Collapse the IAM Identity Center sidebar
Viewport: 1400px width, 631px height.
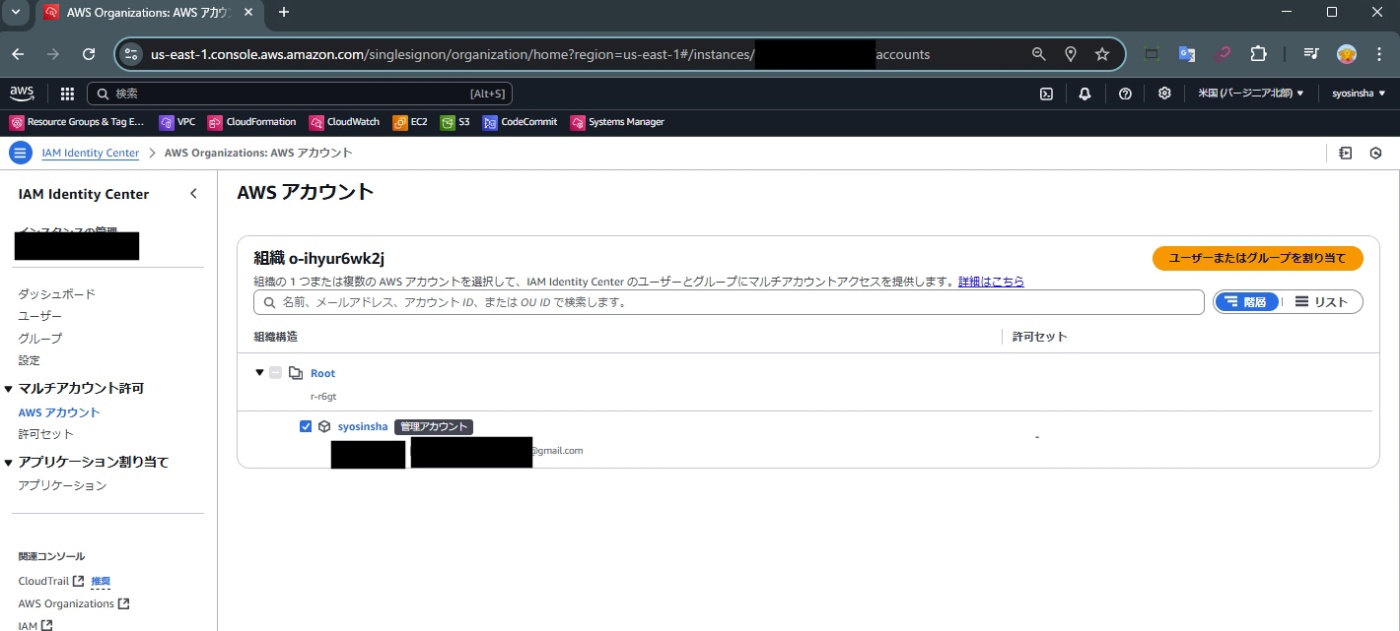pos(194,194)
